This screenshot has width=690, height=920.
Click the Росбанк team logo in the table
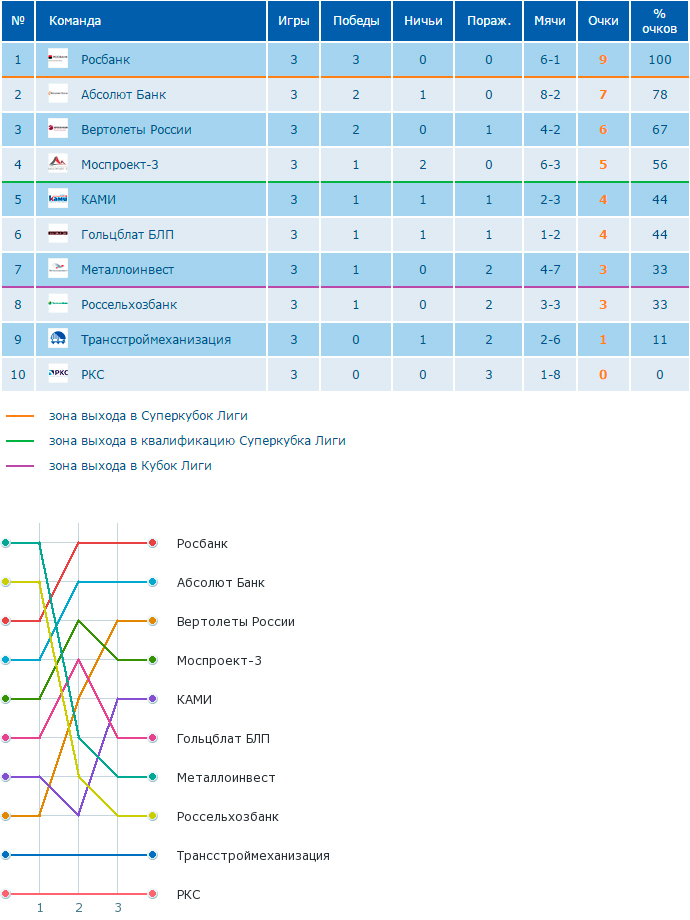(x=58, y=59)
